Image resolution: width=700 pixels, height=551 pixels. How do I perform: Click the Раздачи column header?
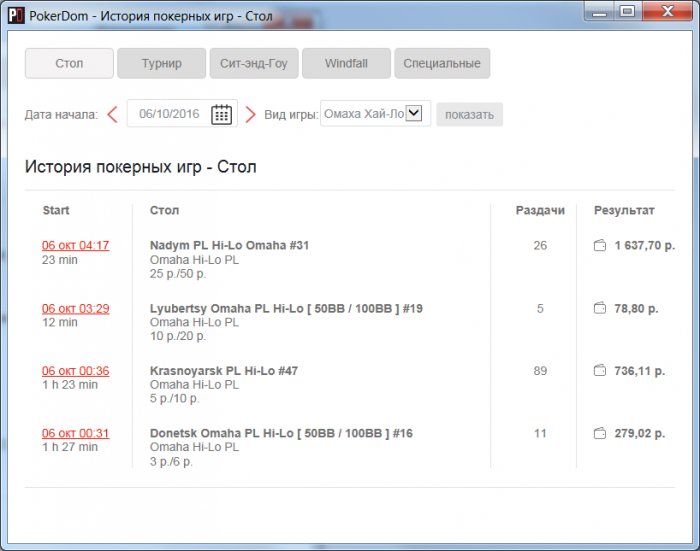(540, 210)
